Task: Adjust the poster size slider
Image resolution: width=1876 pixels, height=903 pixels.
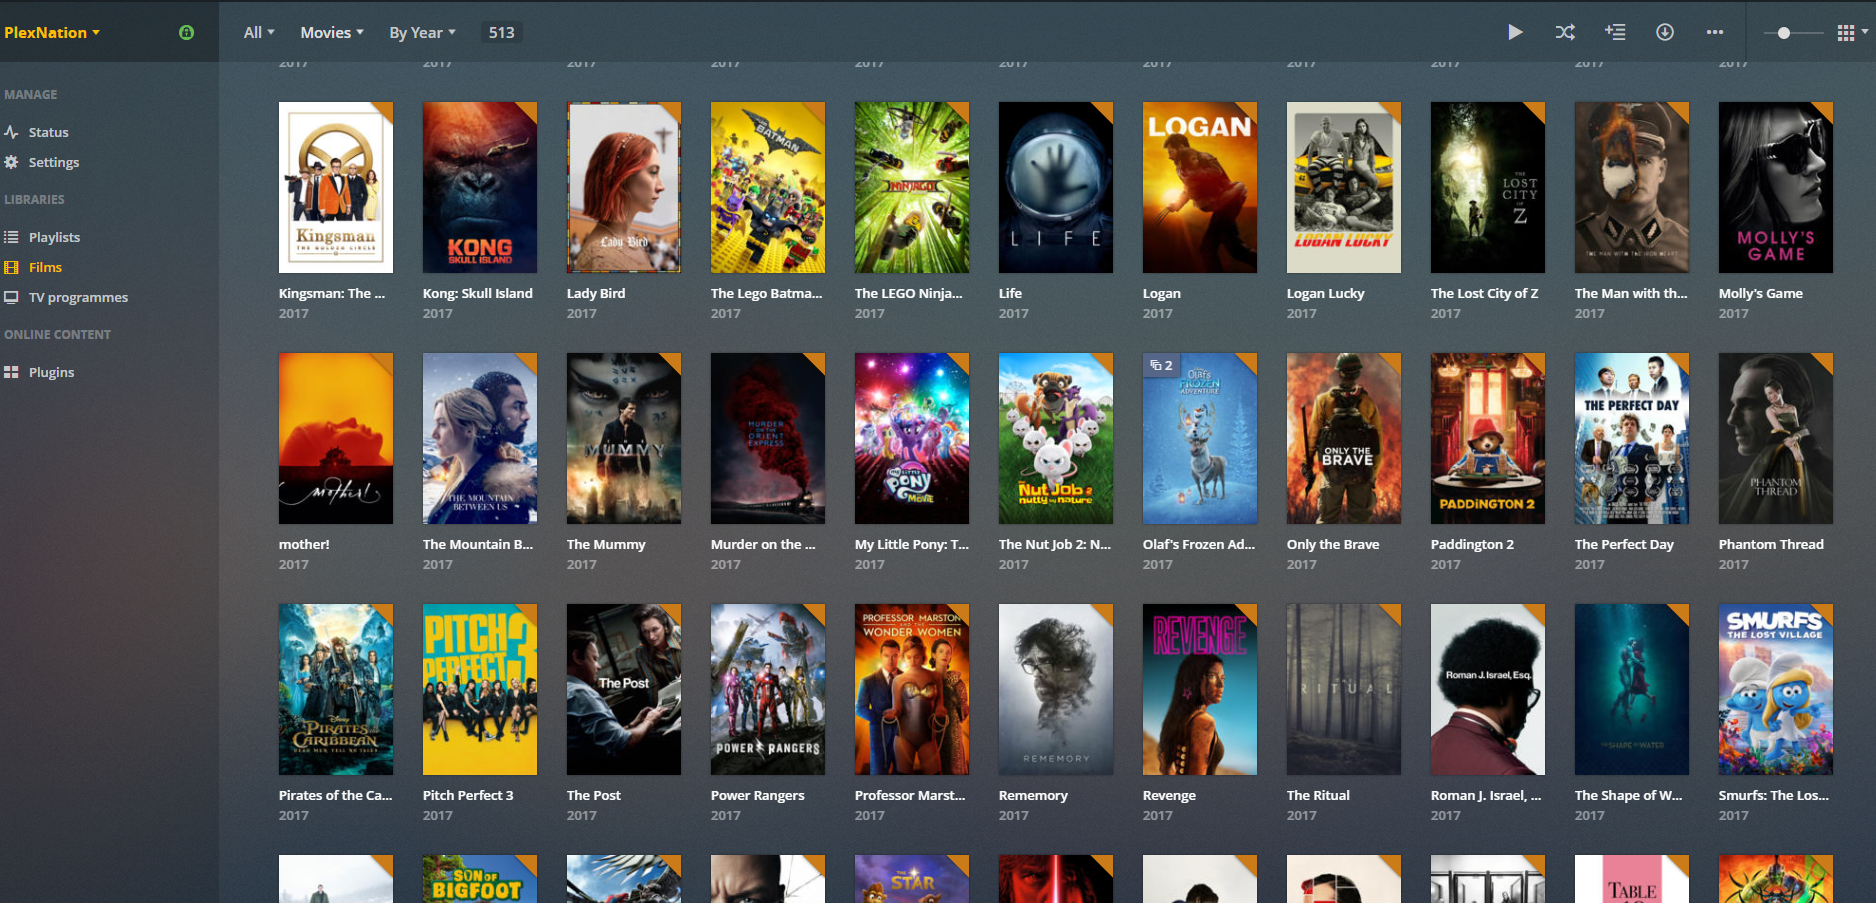Action: (x=1784, y=33)
